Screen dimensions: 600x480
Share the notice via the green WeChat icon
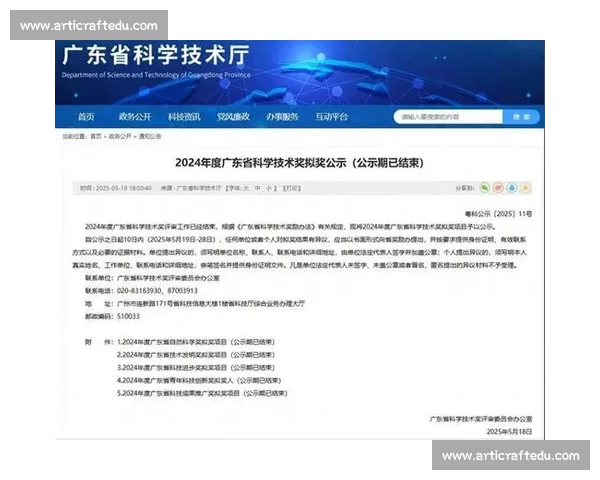coord(484,188)
